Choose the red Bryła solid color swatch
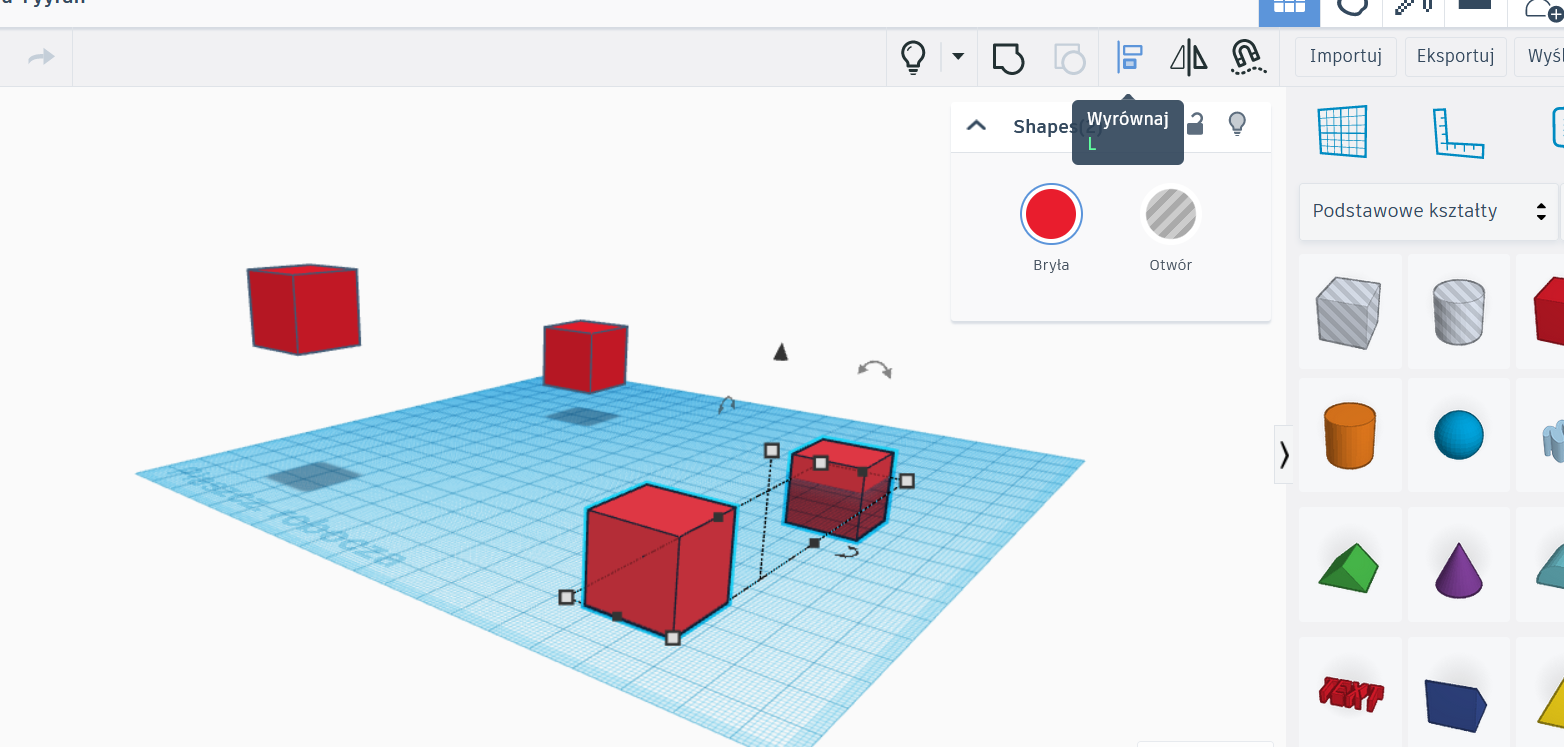Image resolution: width=1564 pixels, height=747 pixels. [1051, 214]
